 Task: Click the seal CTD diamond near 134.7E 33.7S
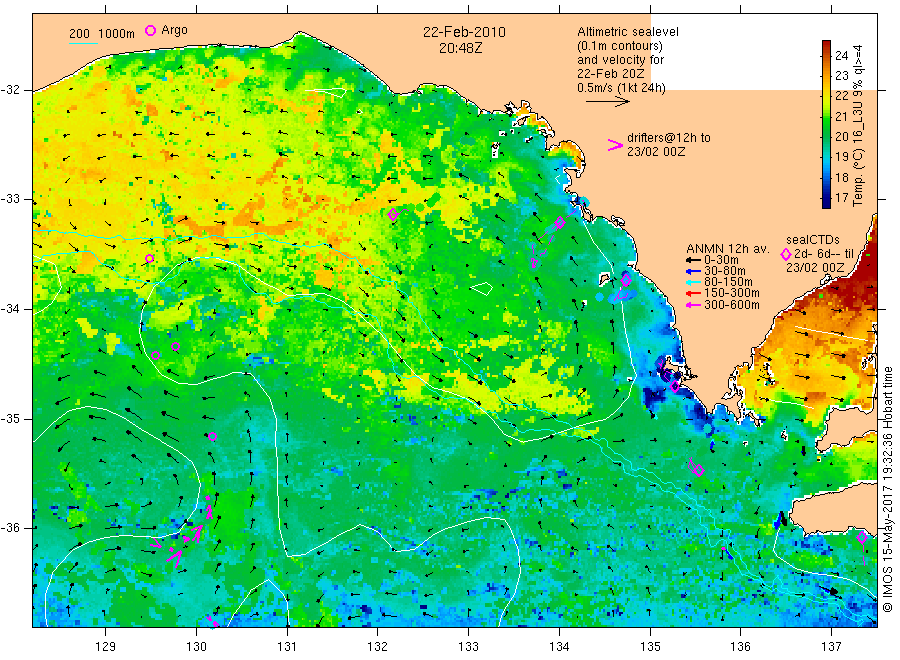pos(626,281)
